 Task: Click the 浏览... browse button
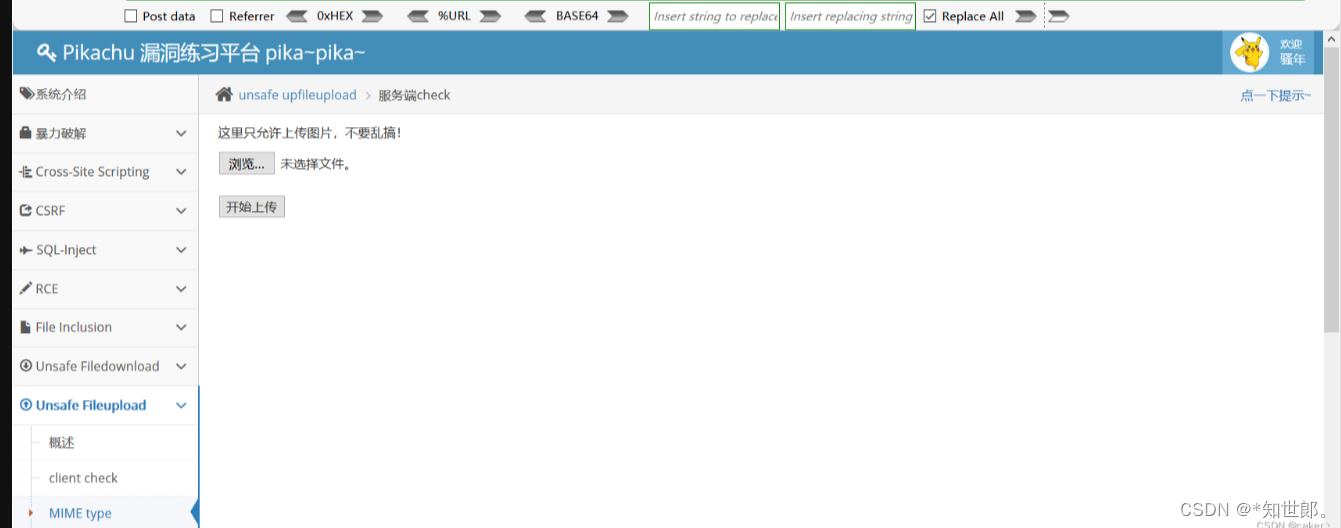246,164
